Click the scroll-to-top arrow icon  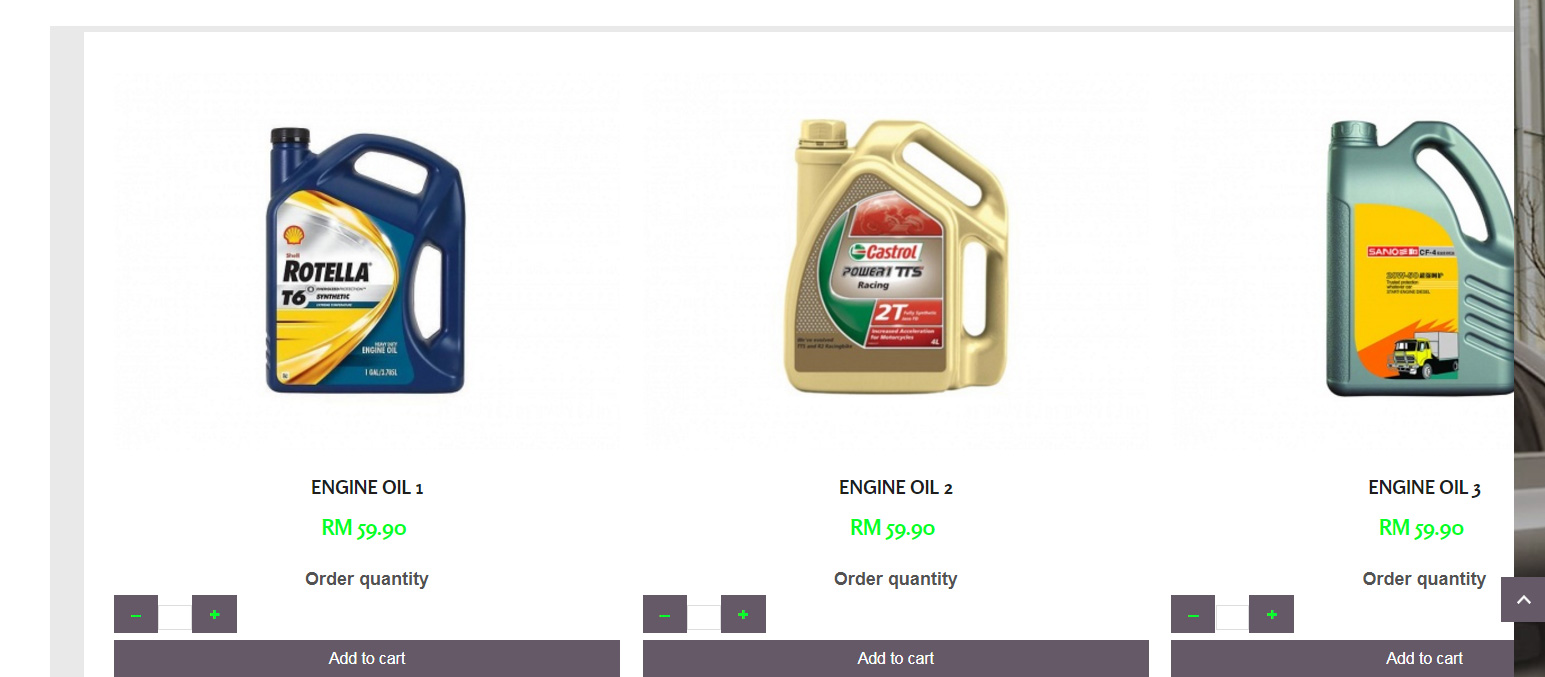tap(1523, 600)
